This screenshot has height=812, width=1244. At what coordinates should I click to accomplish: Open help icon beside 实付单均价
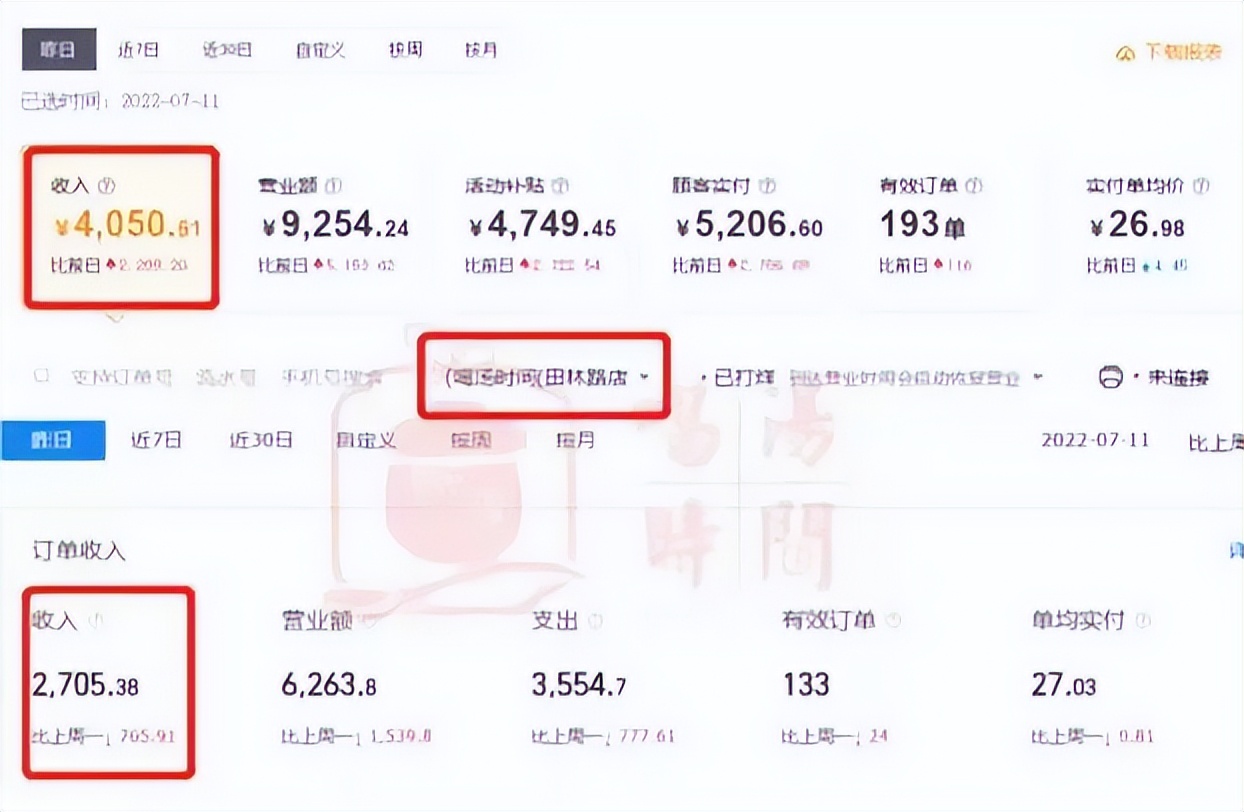click(x=1201, y=186)
